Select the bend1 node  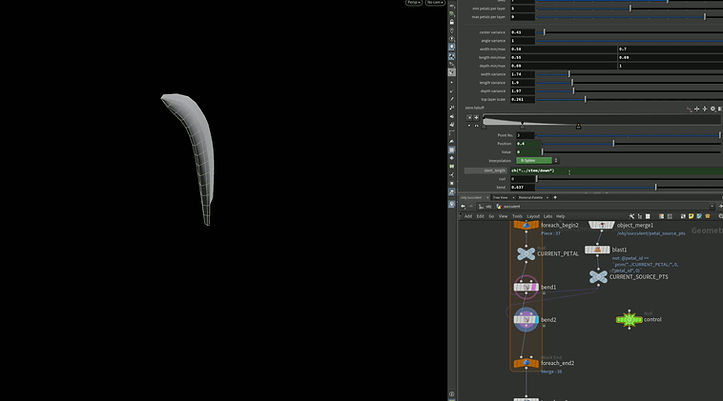[526, 287]
